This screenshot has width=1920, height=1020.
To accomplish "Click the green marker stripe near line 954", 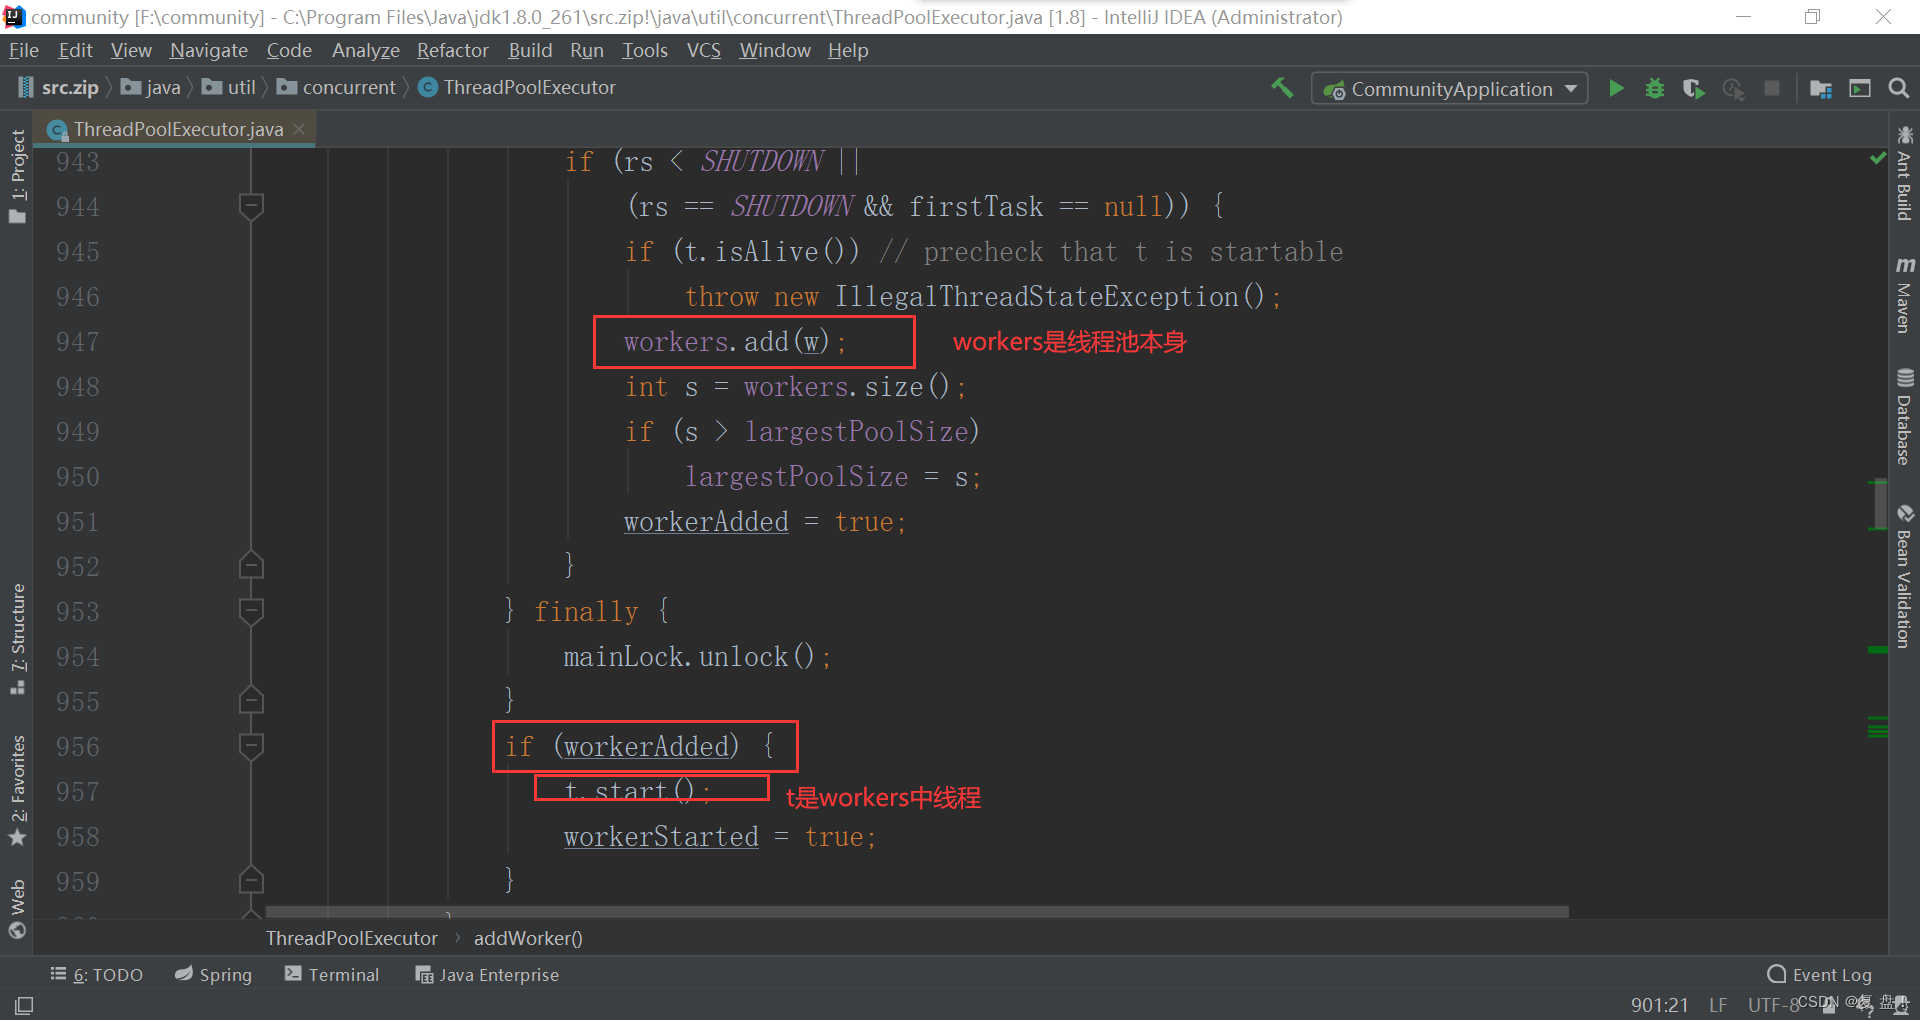I will coord(1878,650).
